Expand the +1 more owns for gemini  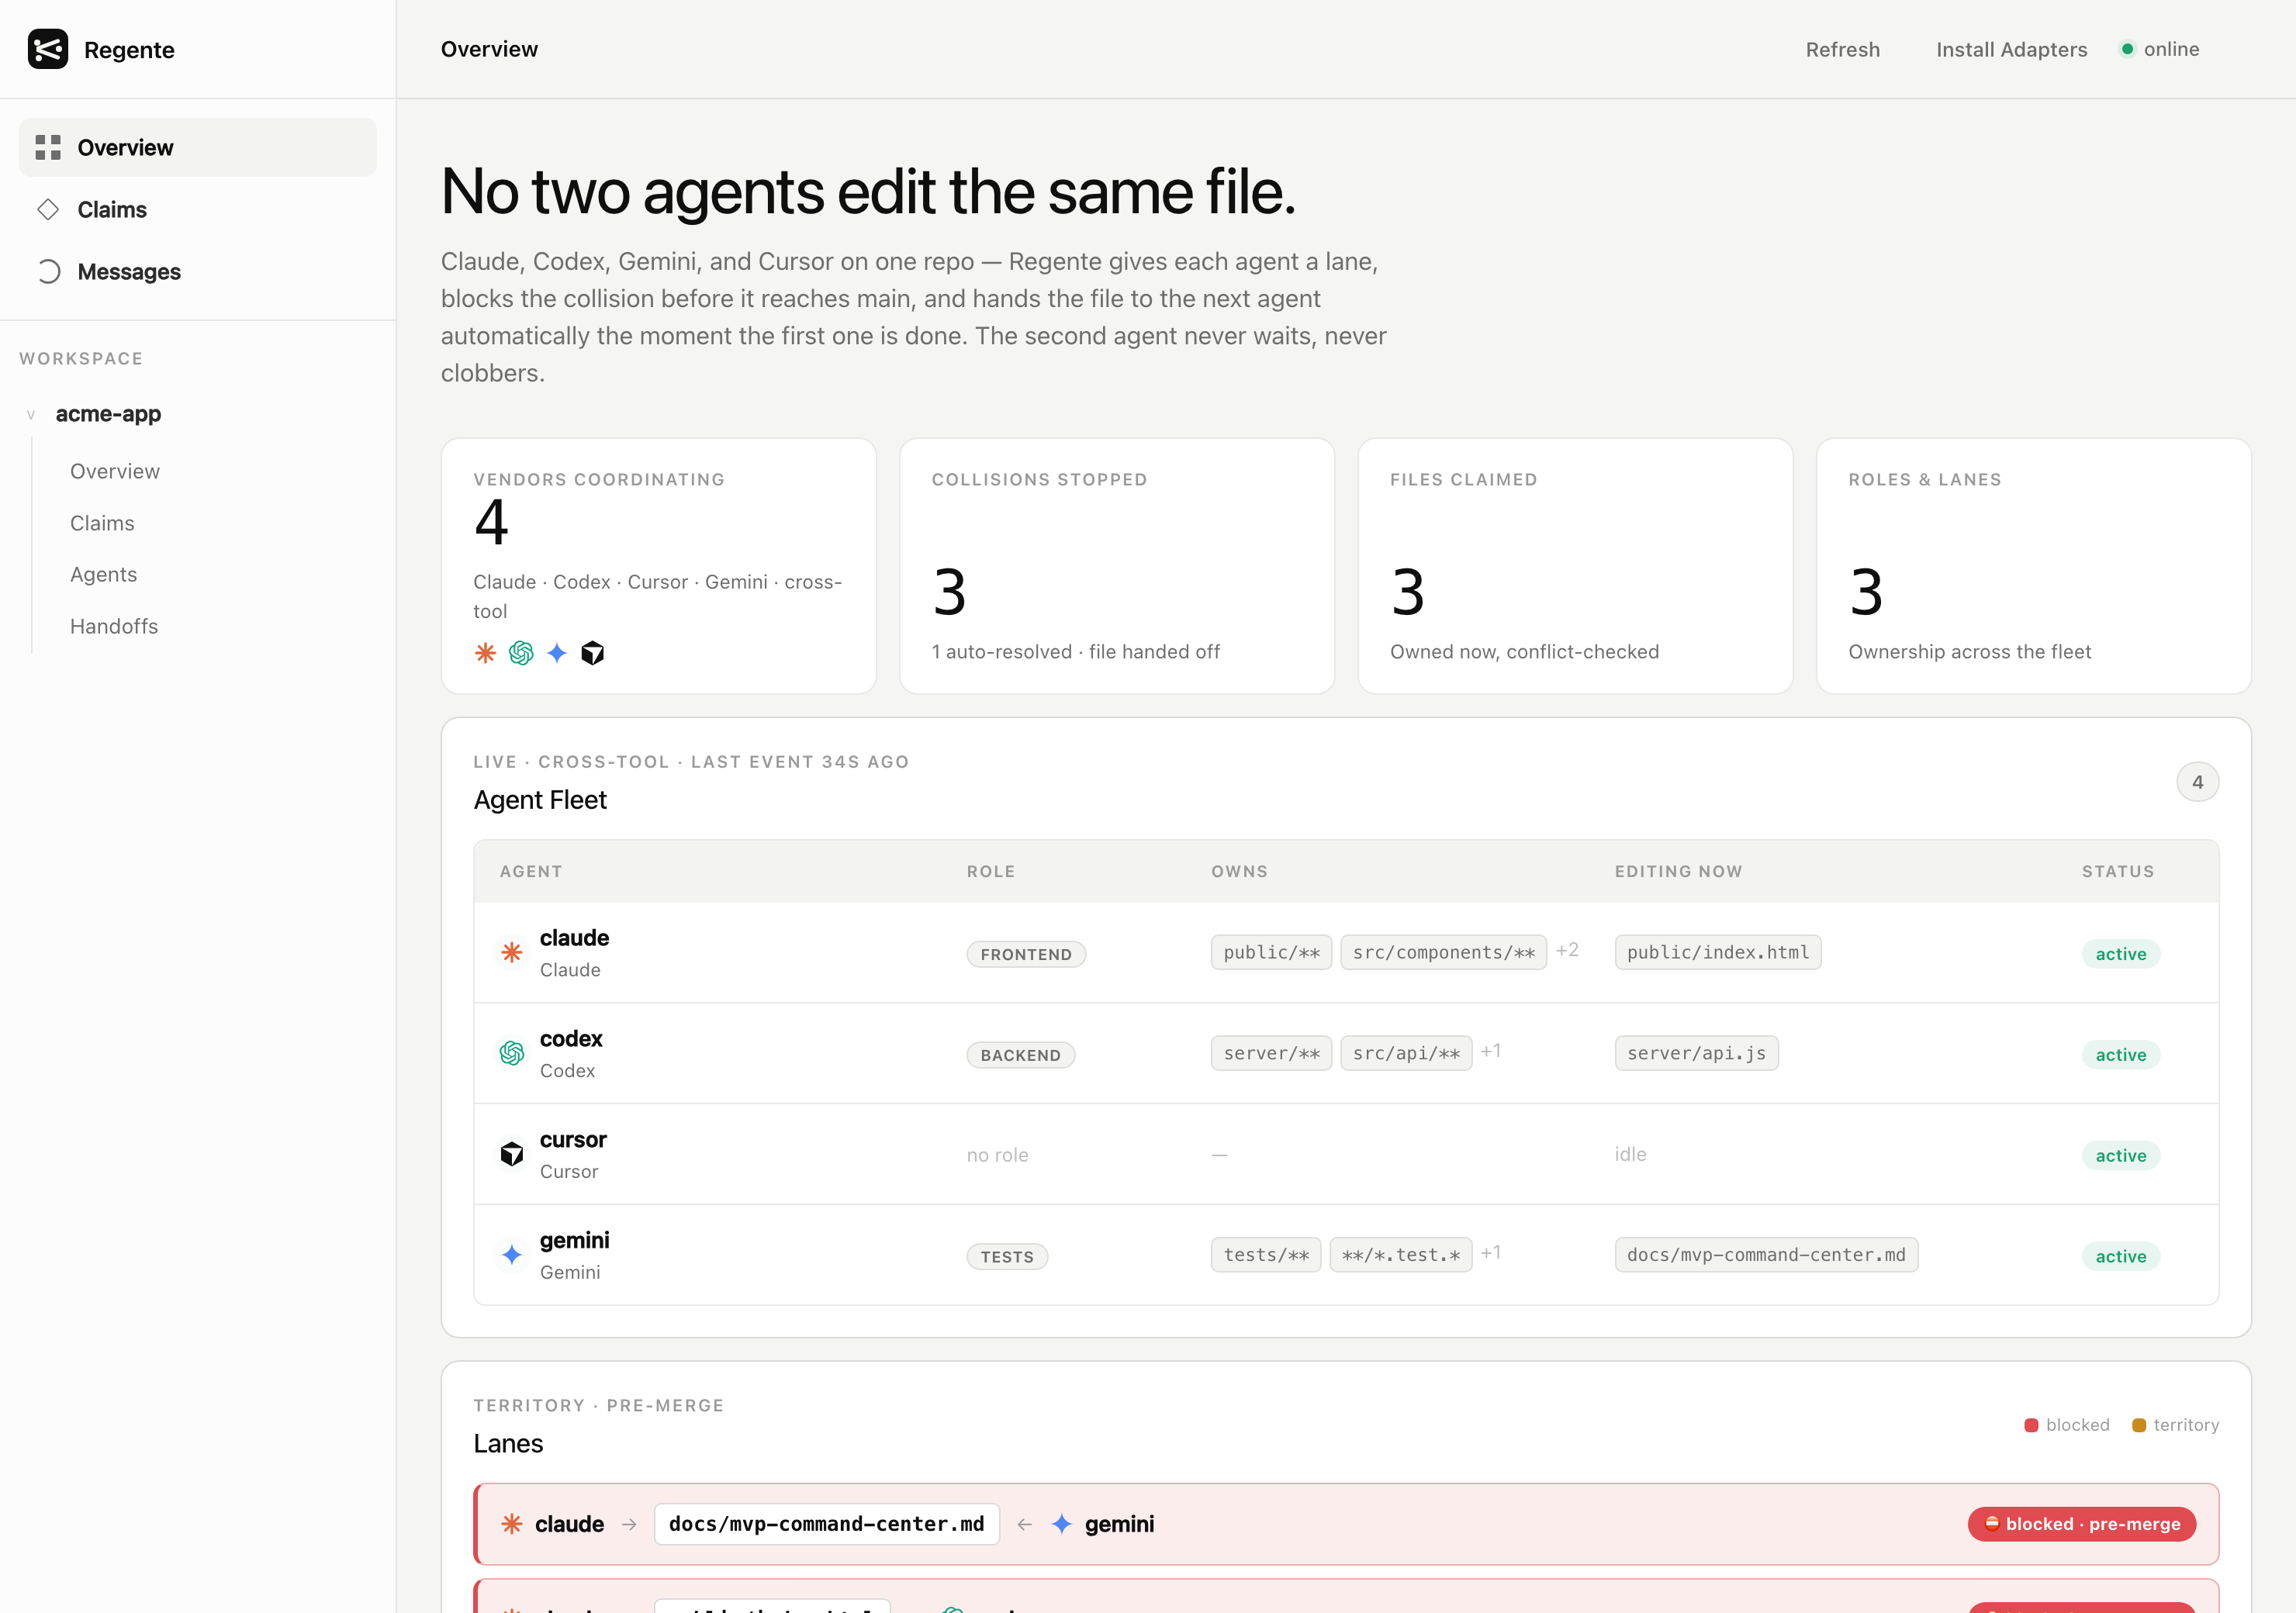(x=1491, y=1253)
